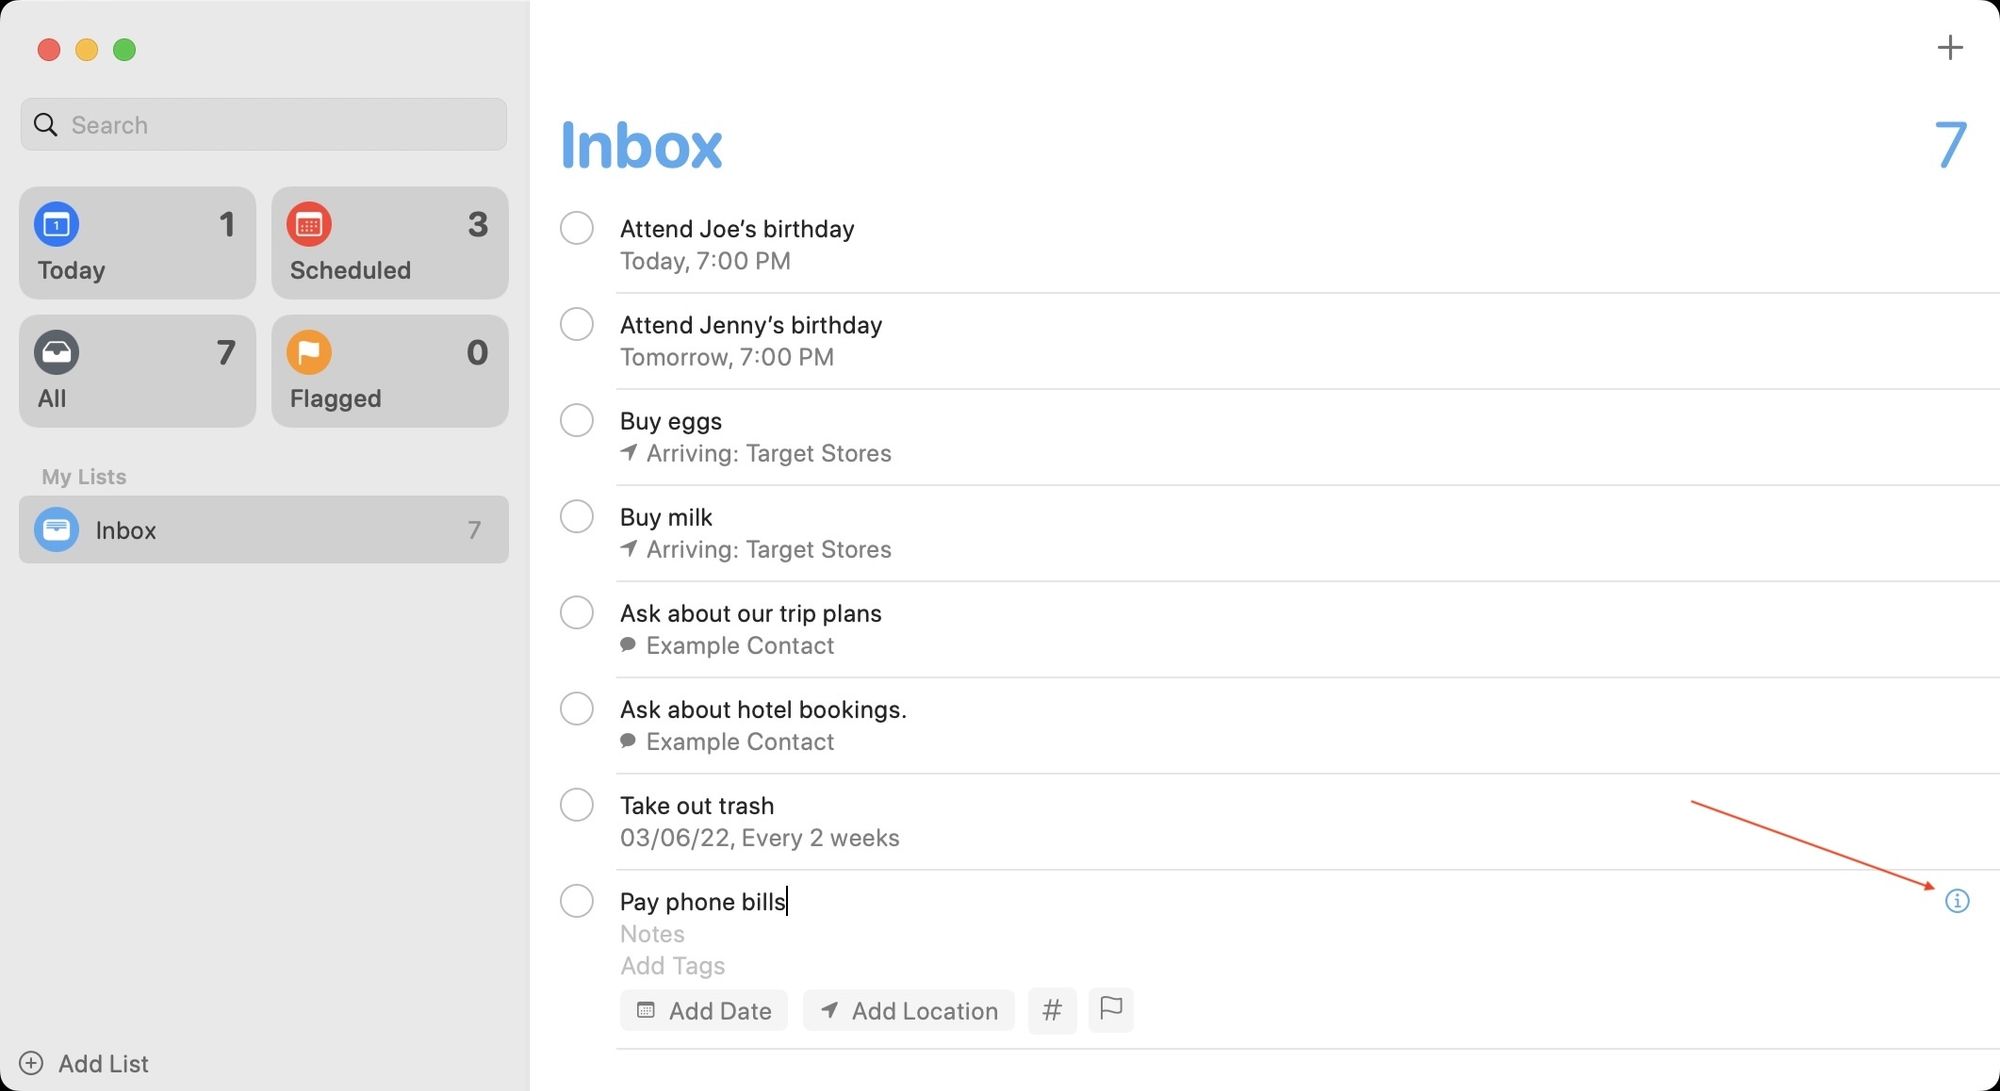Image resolution: width=2000 pixels, height=1091 pixels.
Task: Click the hashtag tag button
Action: pyautogui.click(x=1051, y=1010)
